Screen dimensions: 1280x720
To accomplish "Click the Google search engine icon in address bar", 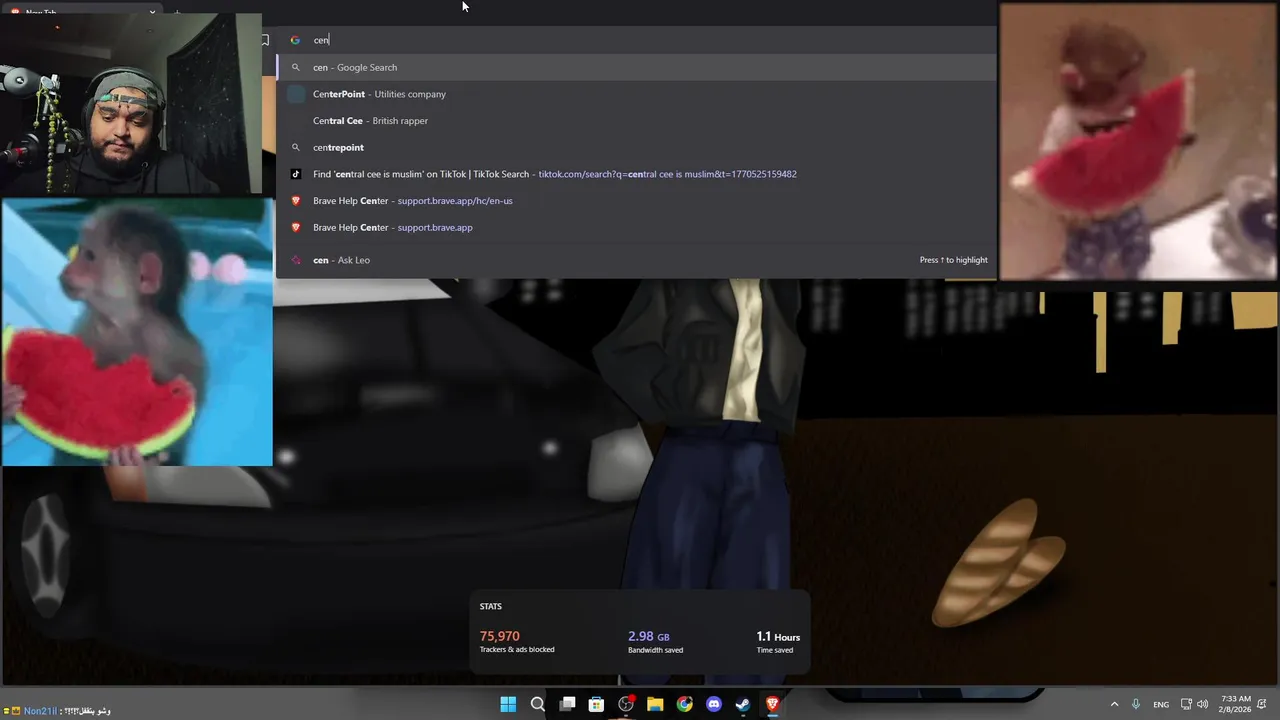I will [x=295, y=40].
